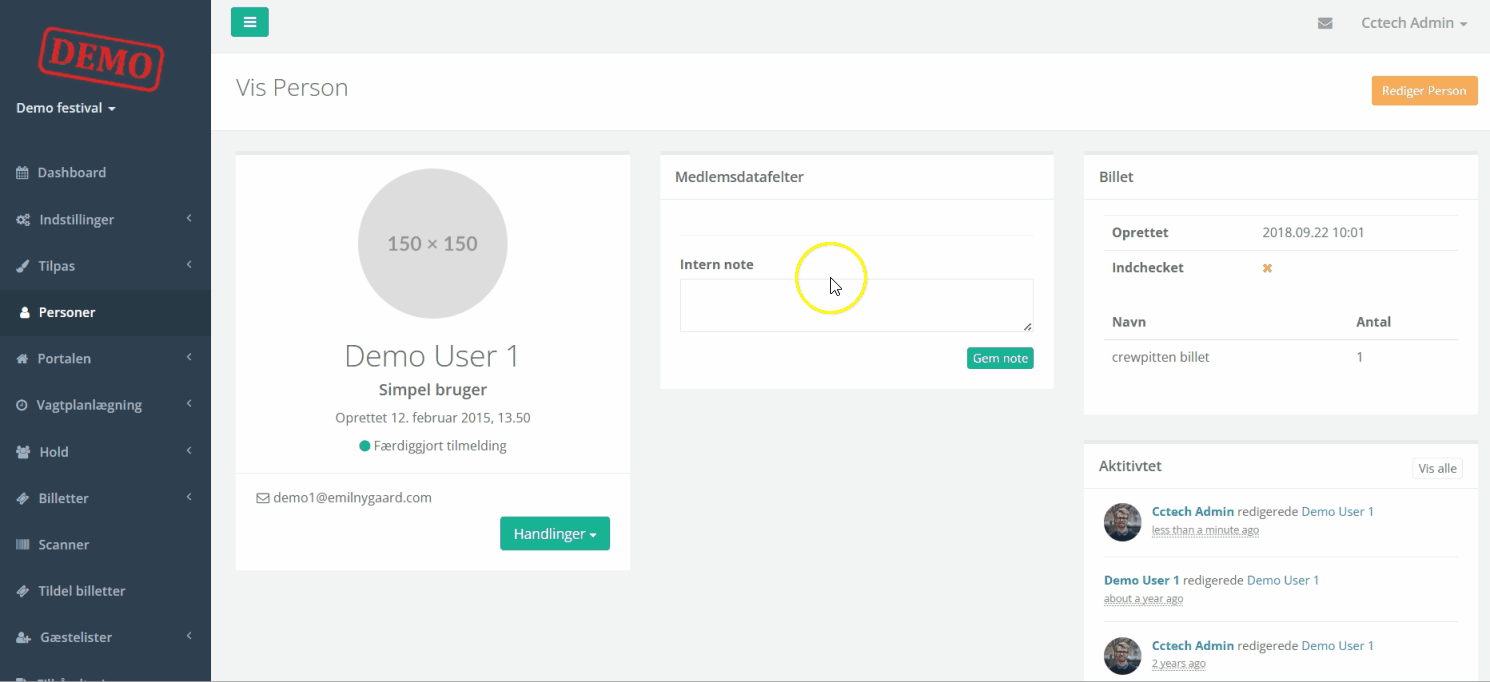The height and width of the screenshot is (682, 1490).
Task: Open Tildel billetter in sidebar
Action: click(x=105, y=591)
